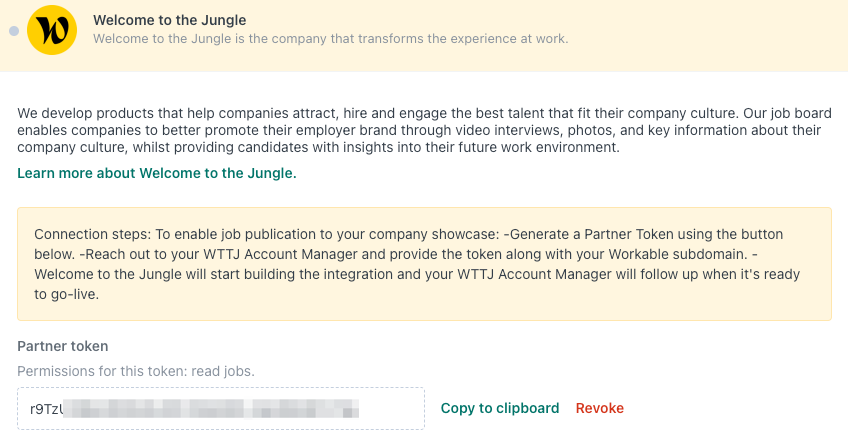The image size is (848, 445).
Task: Click the blurred part of the token
Action: coord(211,409)
